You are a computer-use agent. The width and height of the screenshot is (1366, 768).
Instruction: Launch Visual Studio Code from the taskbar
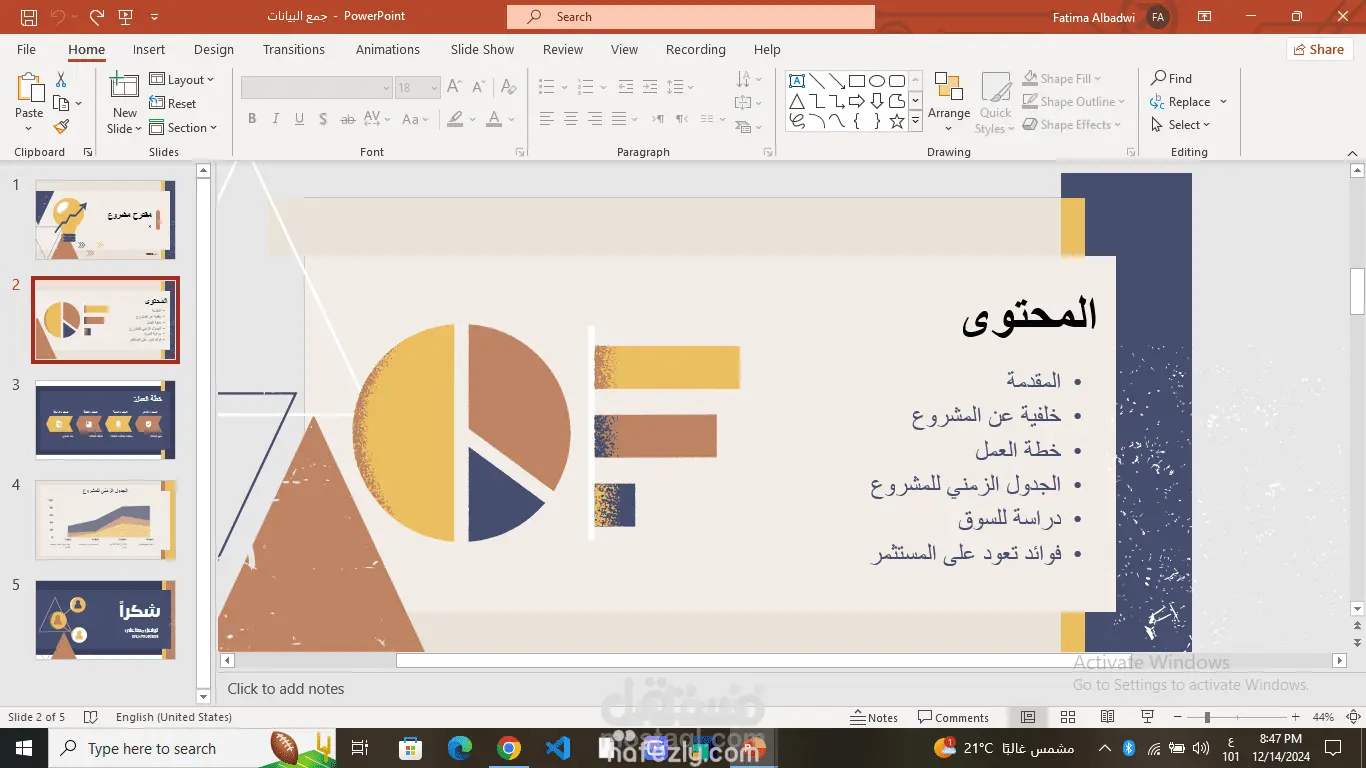[x=558, y=748]
